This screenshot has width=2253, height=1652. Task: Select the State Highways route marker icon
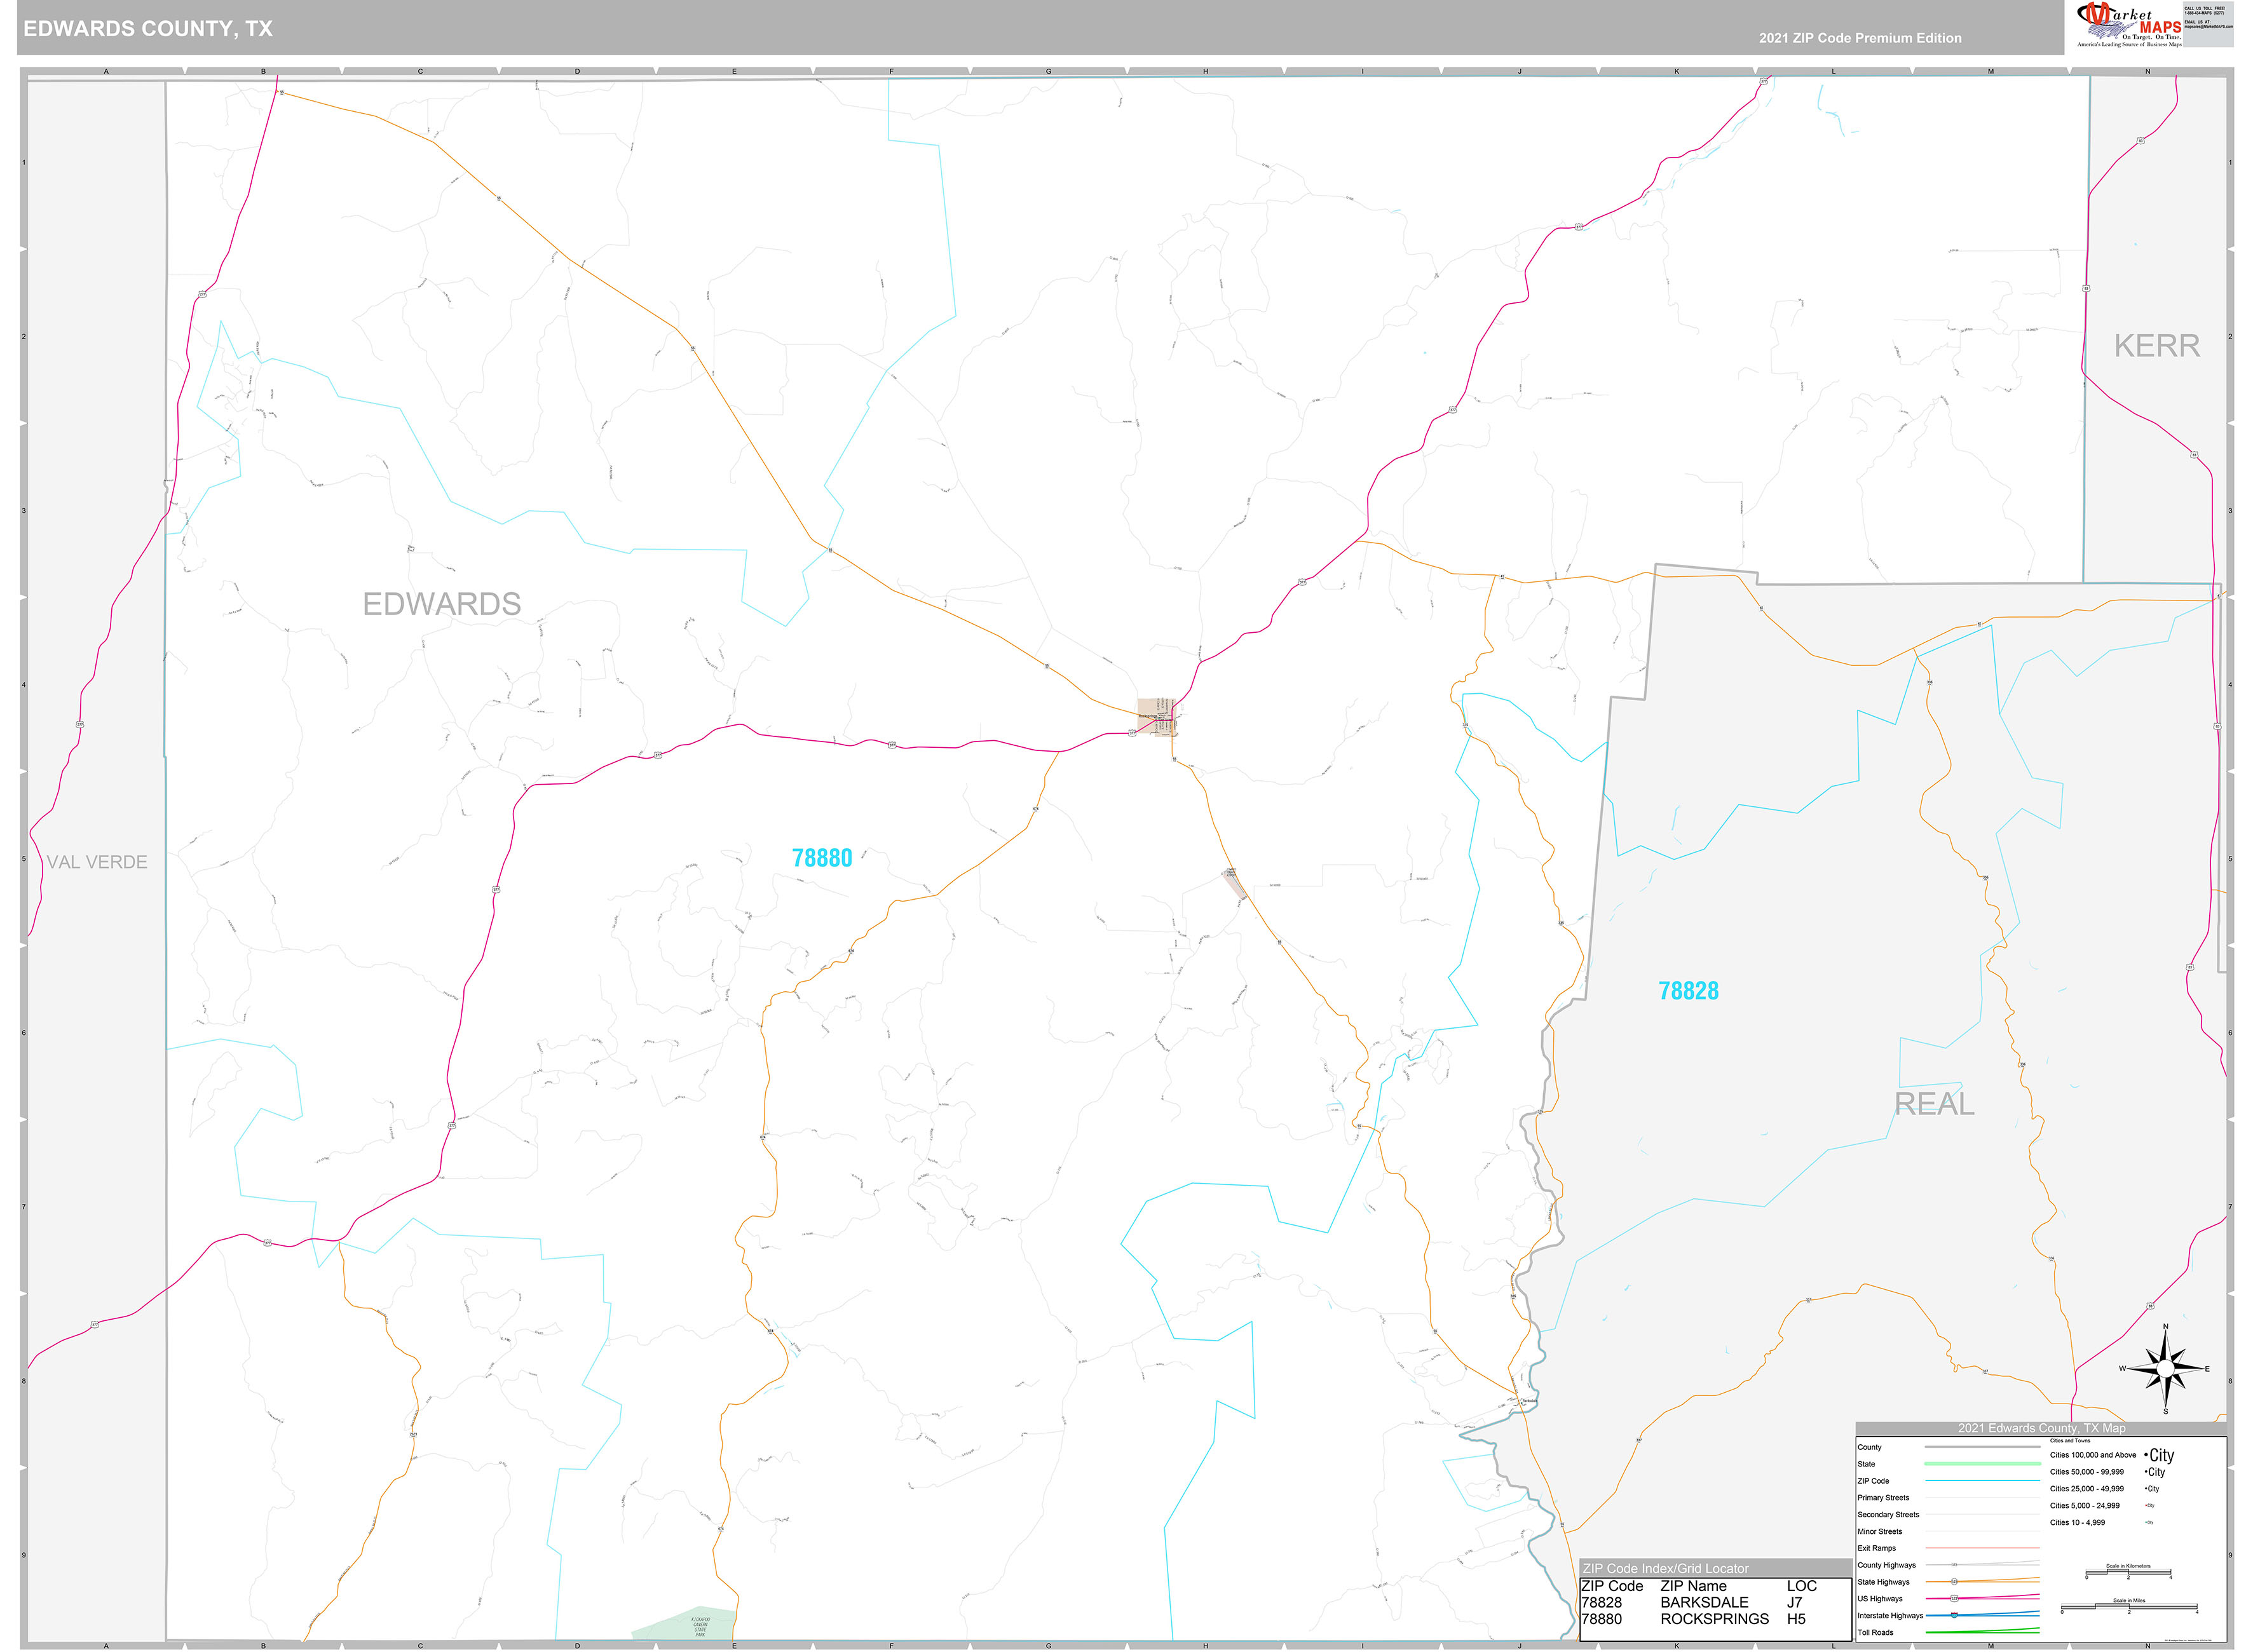tap(1954, 1582)
